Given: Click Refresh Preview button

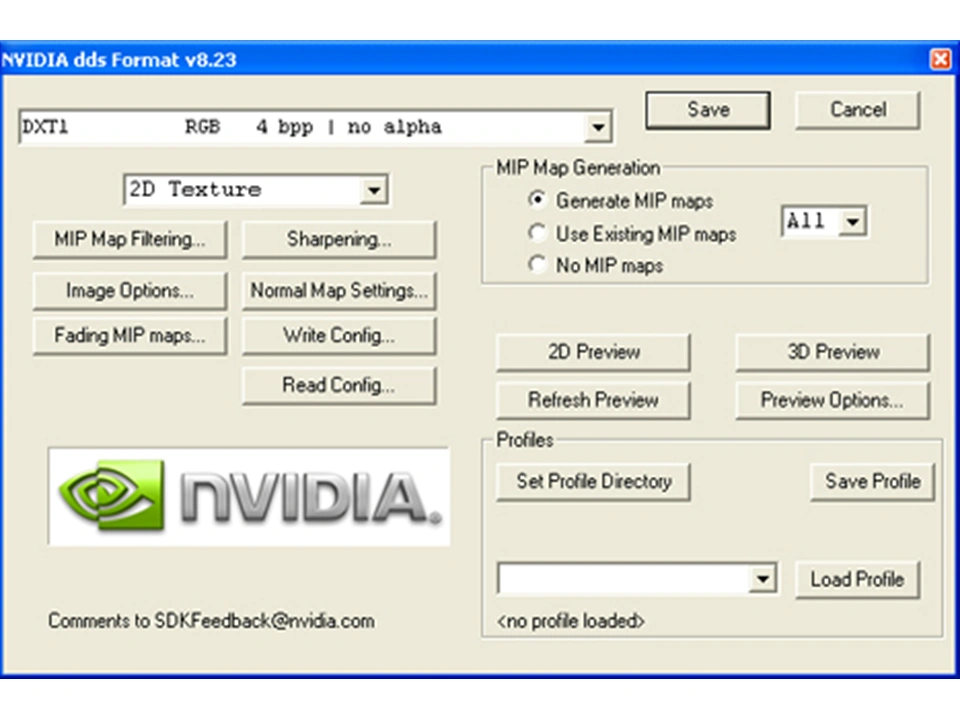Looking at the screenshot, I should [593, 400].
